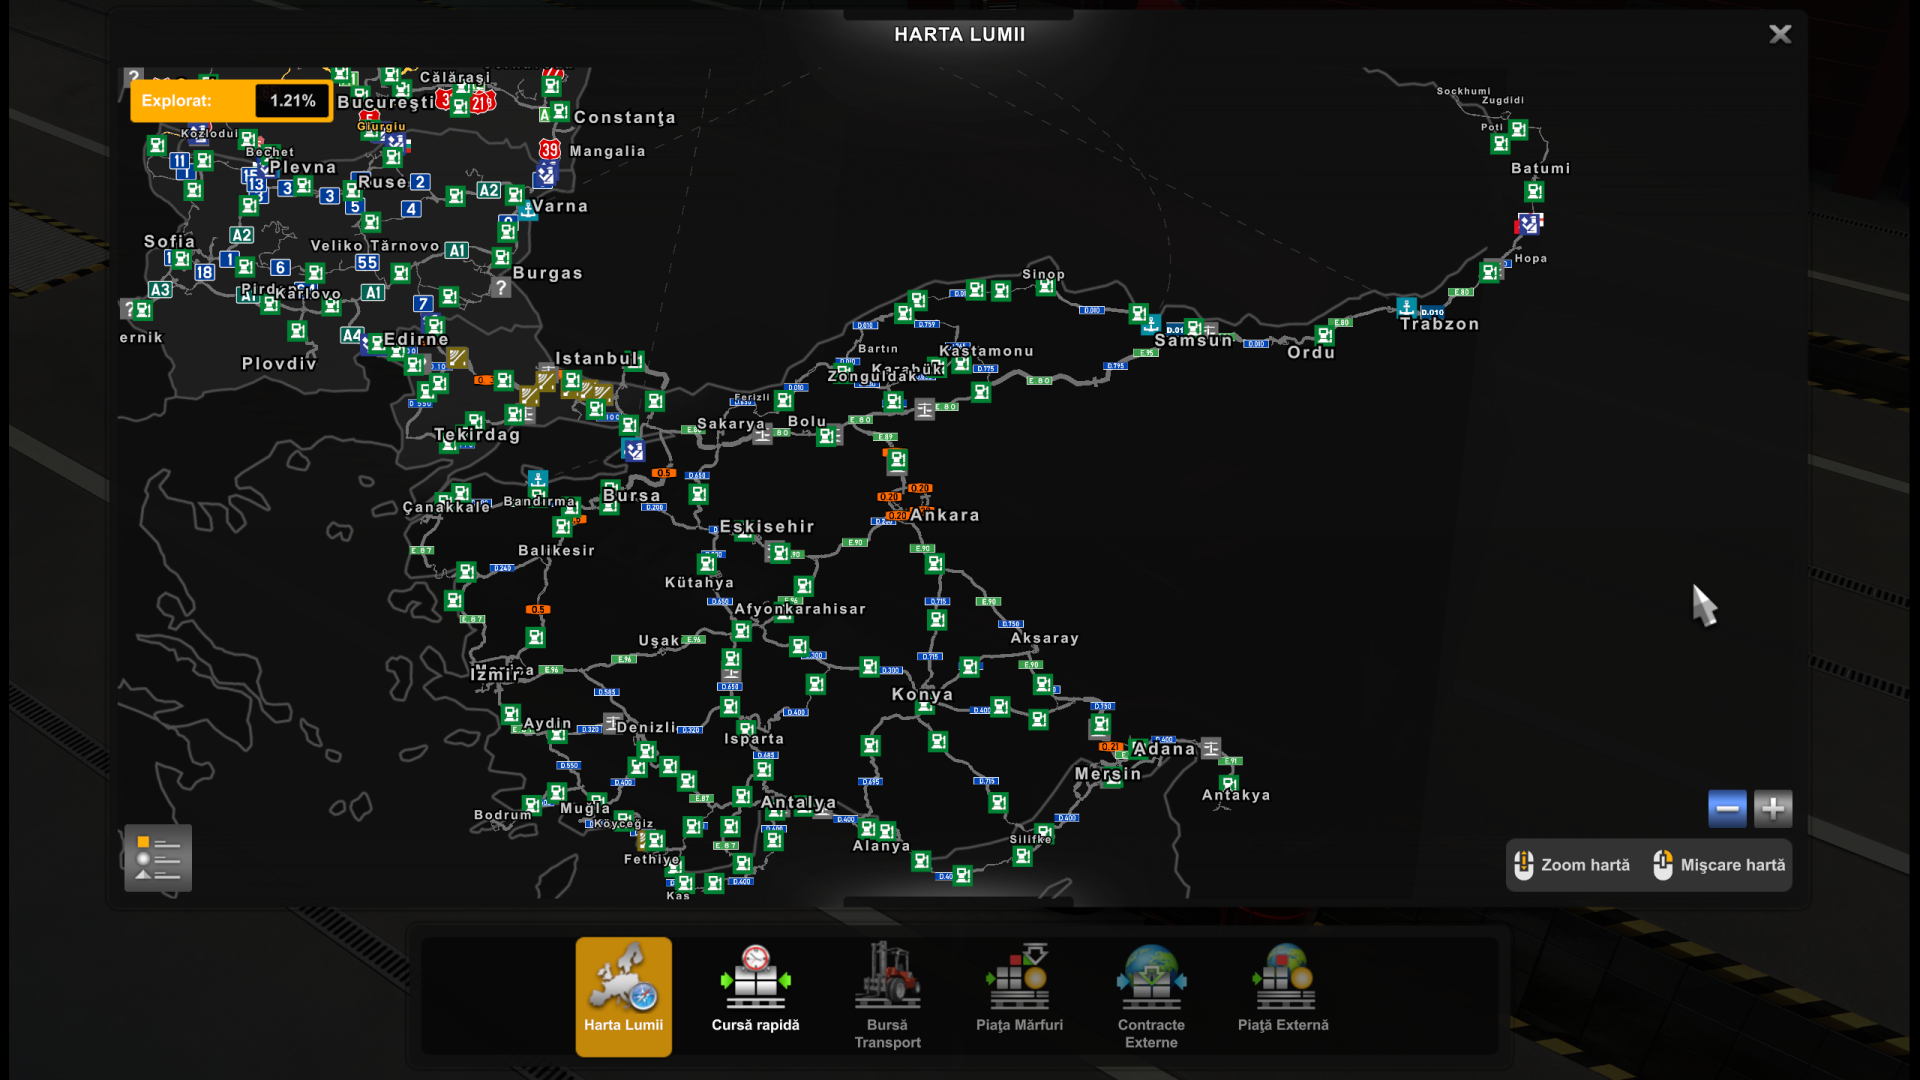
Task: Select the Balikesir city label
Action: pos(556,551)
